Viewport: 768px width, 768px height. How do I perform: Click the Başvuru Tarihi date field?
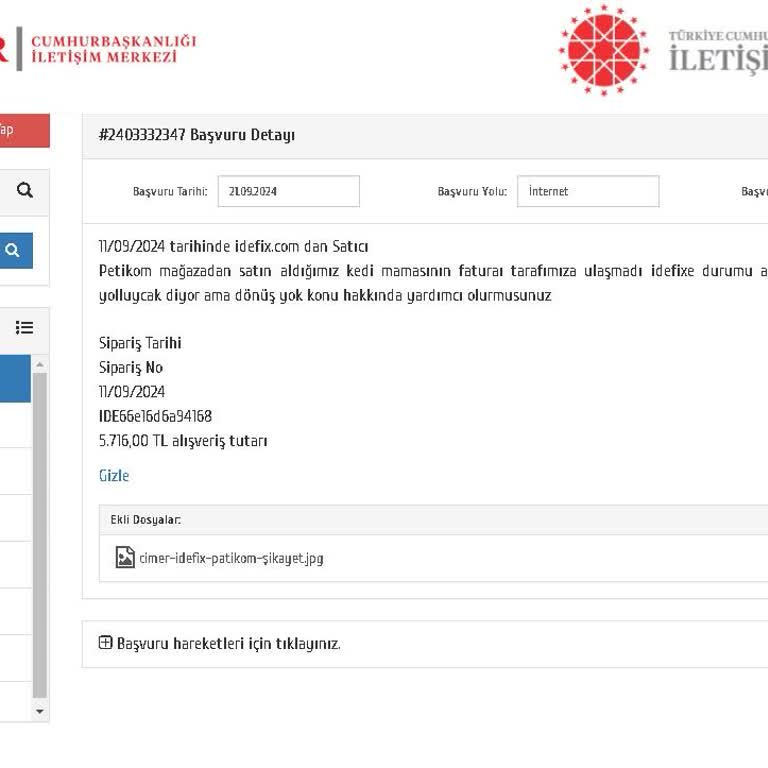pyautogui.click(x=288, y=191)
